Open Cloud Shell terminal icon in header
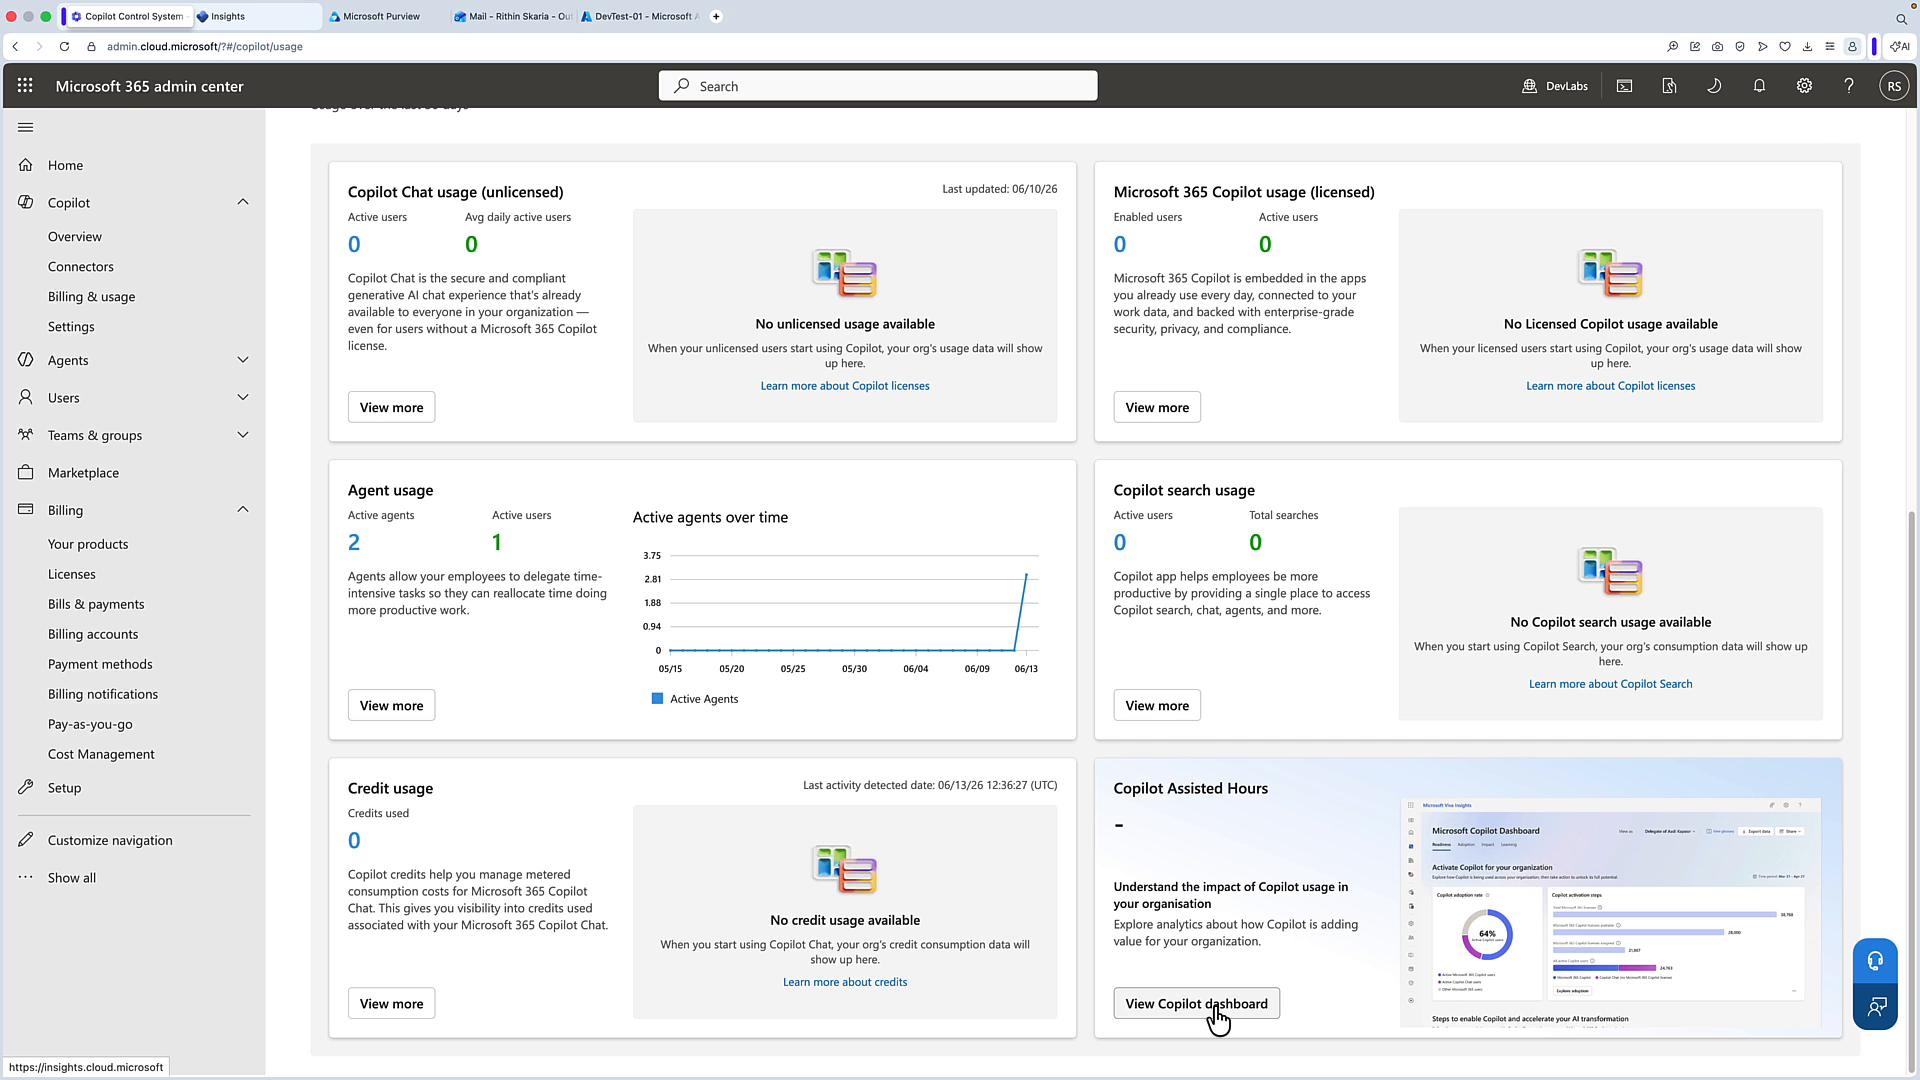 tap(1624, 86)
